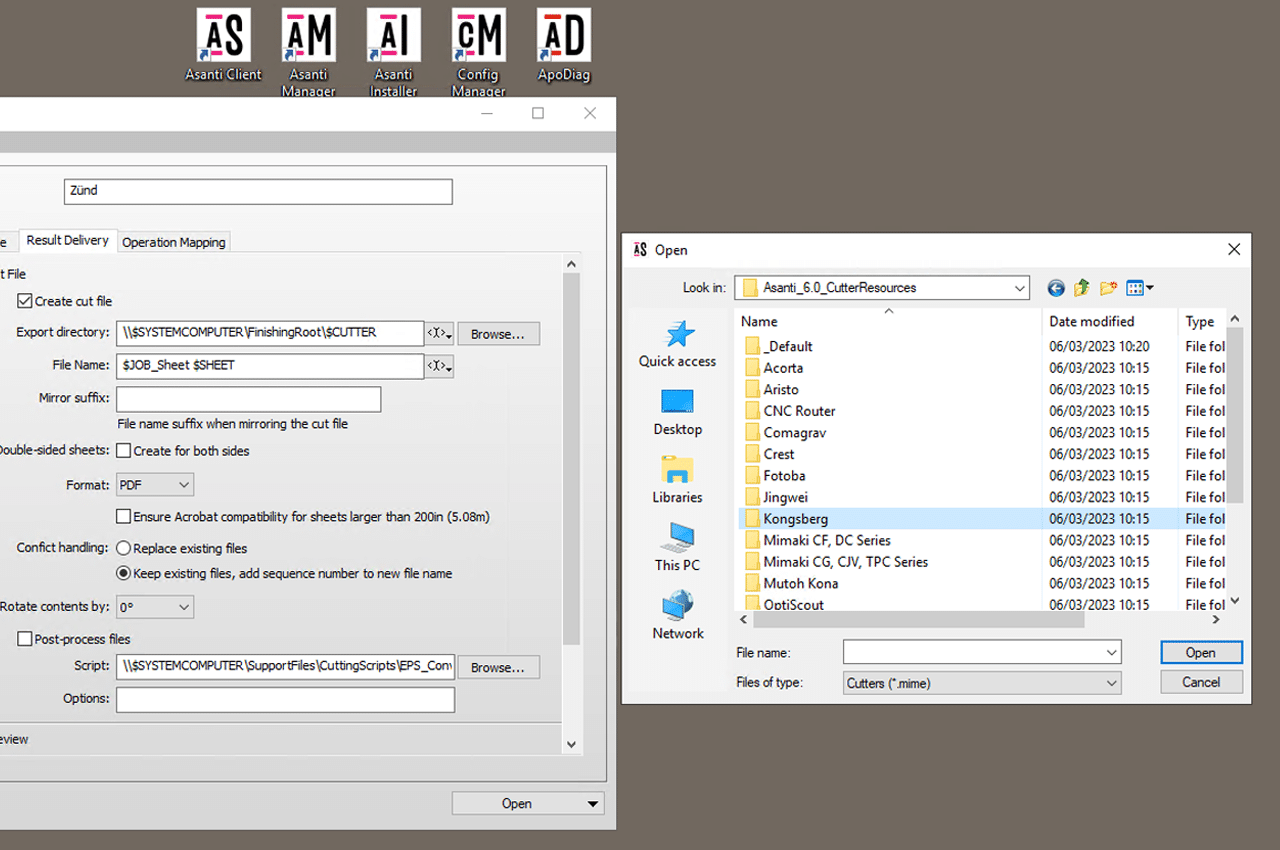Select the Crest folder icon
The image size is (1280, 850).
[753, 454]
